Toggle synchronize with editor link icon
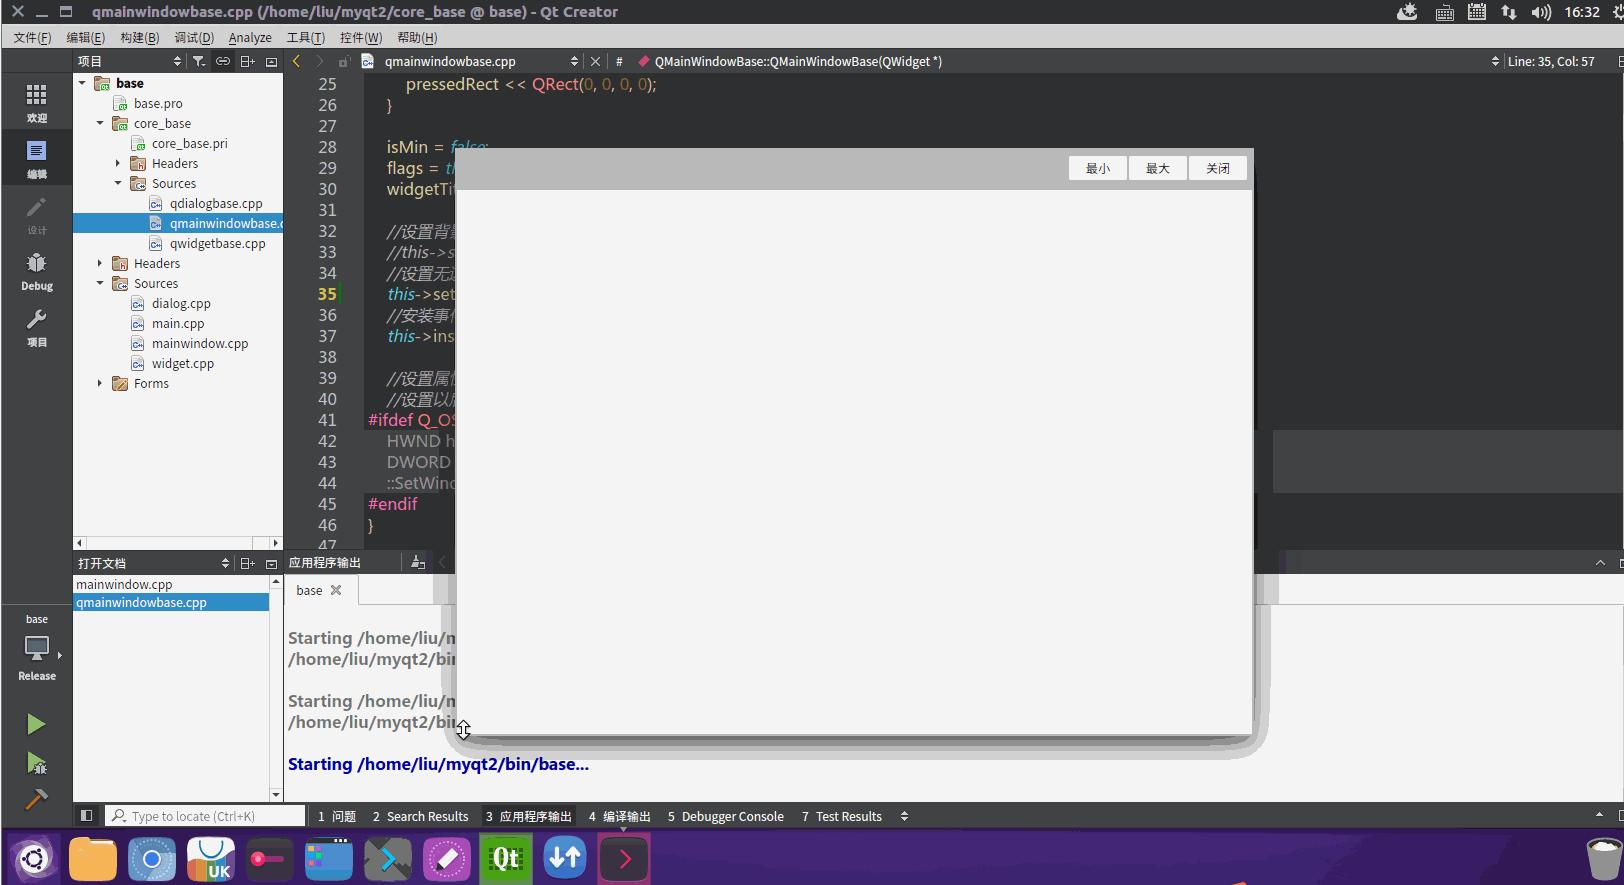This screenshot has width=1624, height=885. (223, 61)
